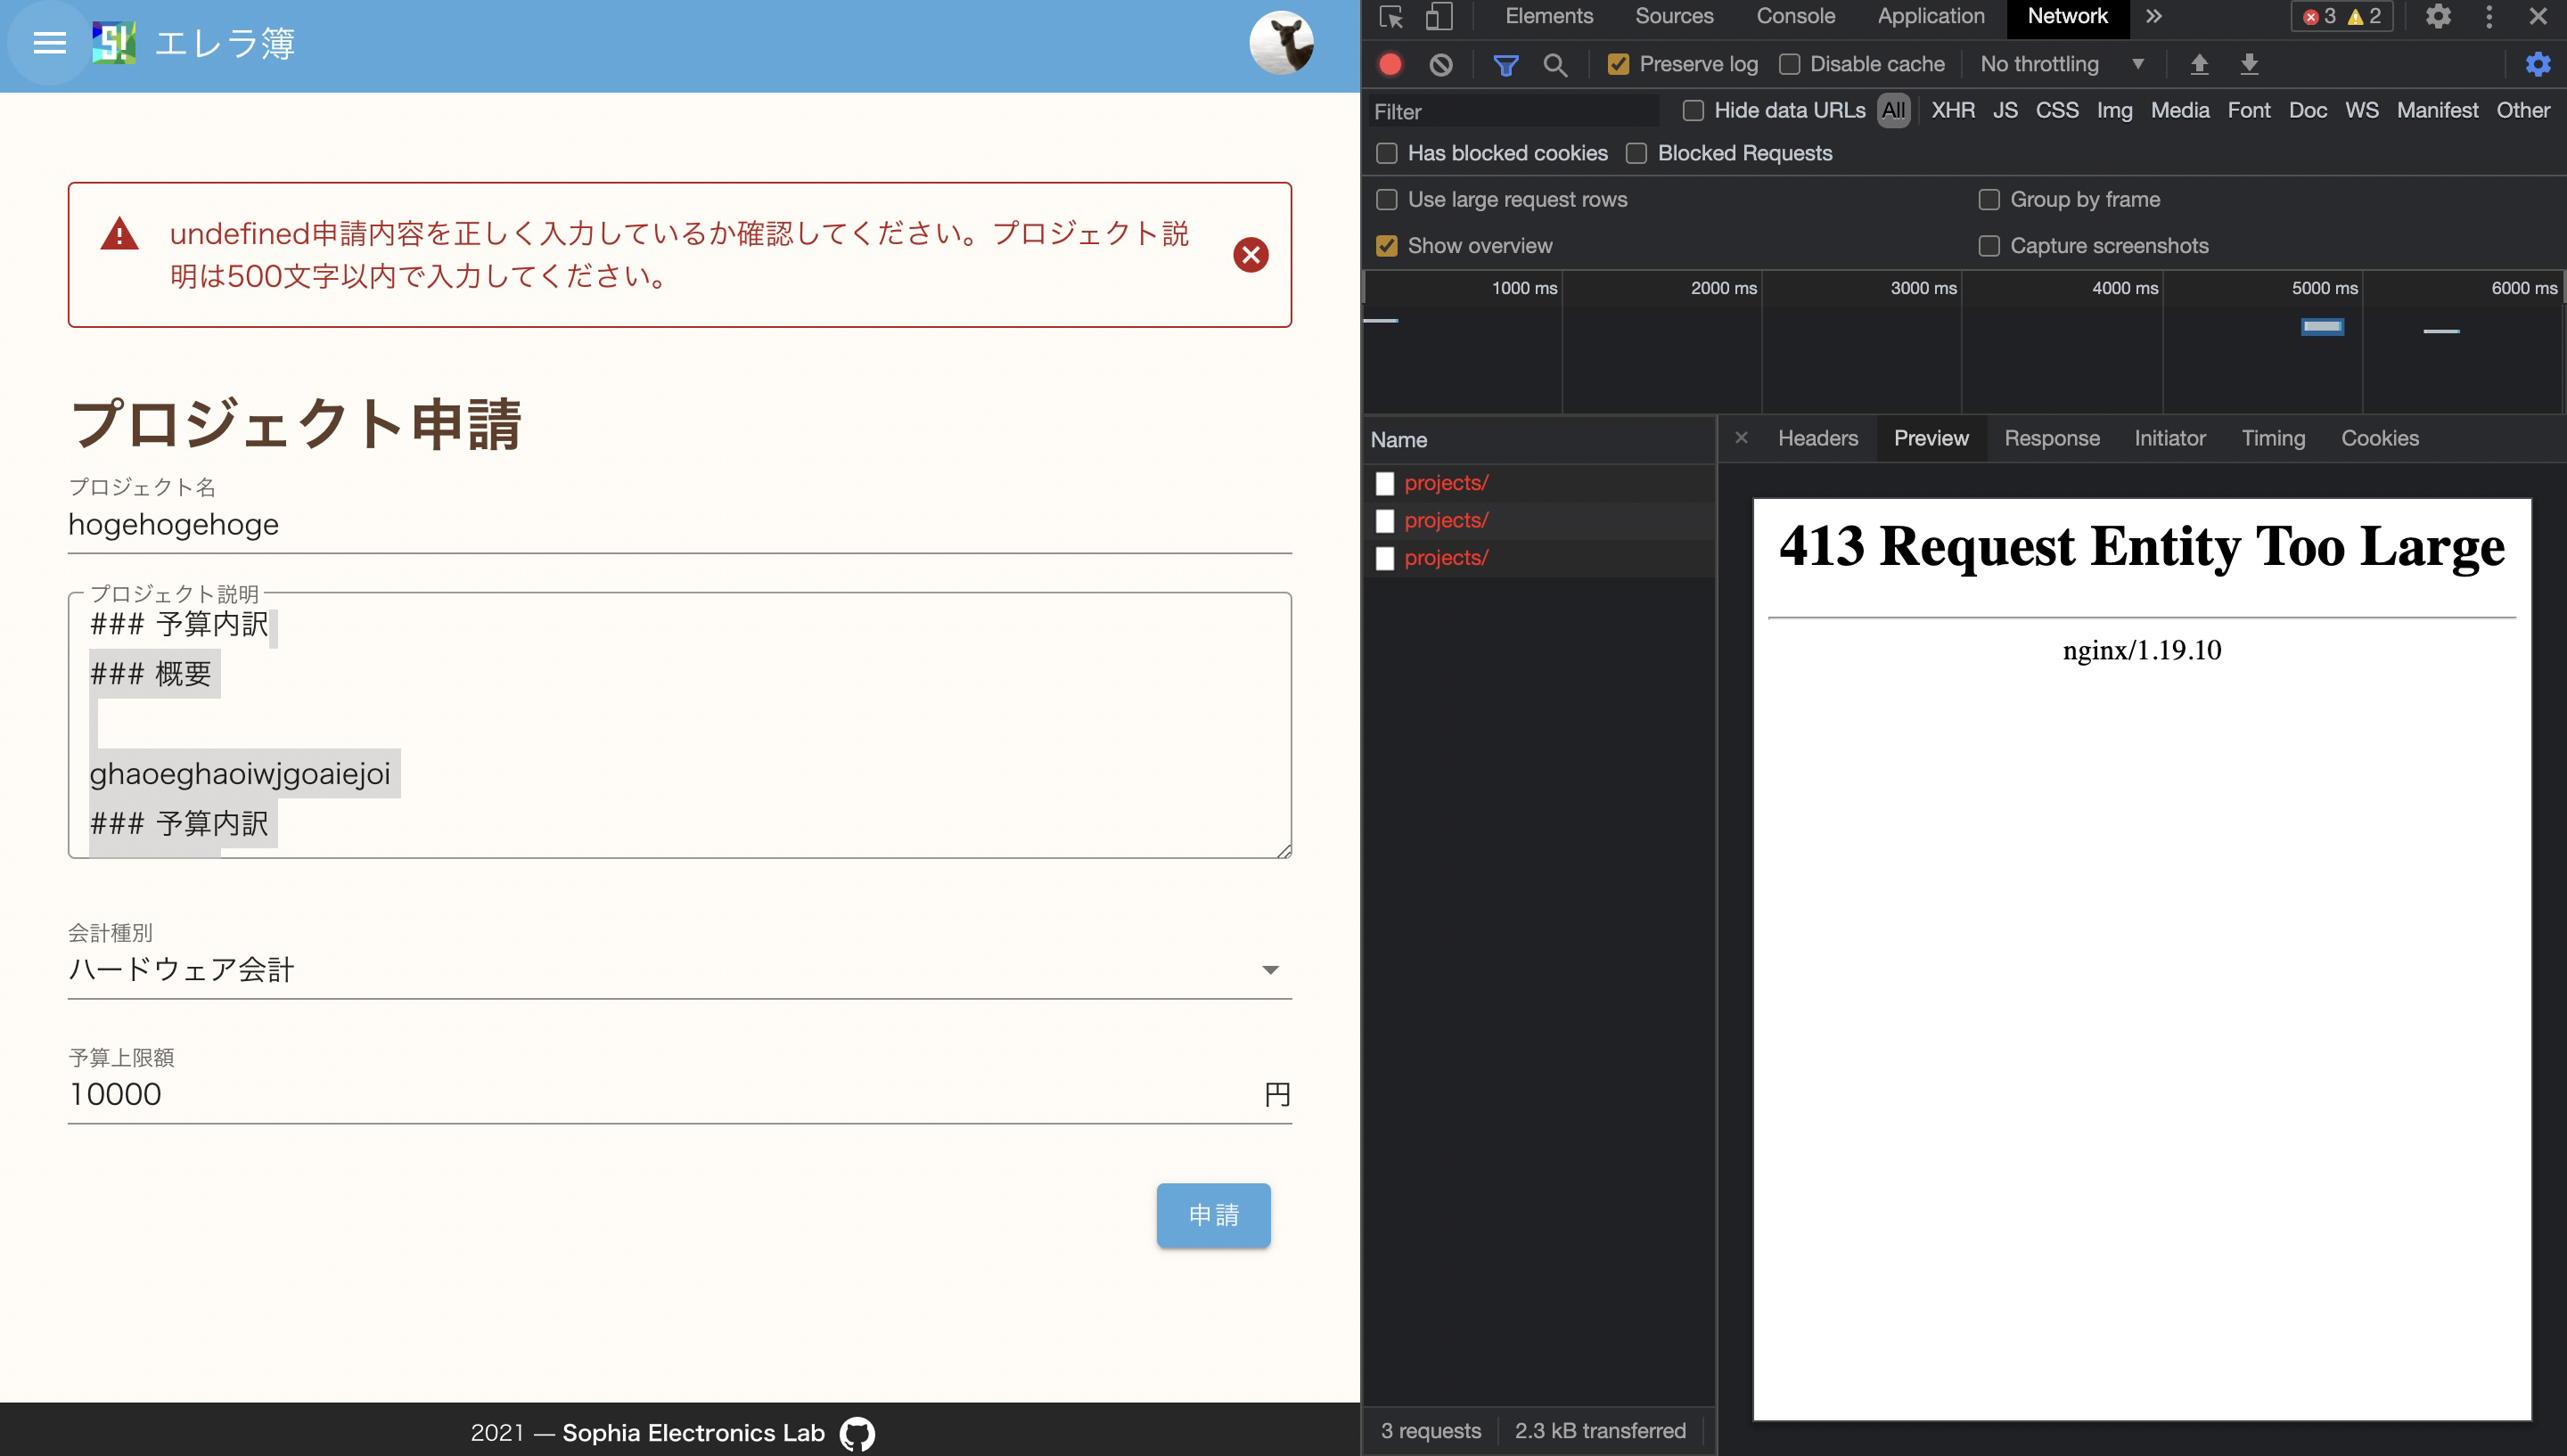
Task: Uncheck the Preserve log checkbox
Action: point(1620,63)
